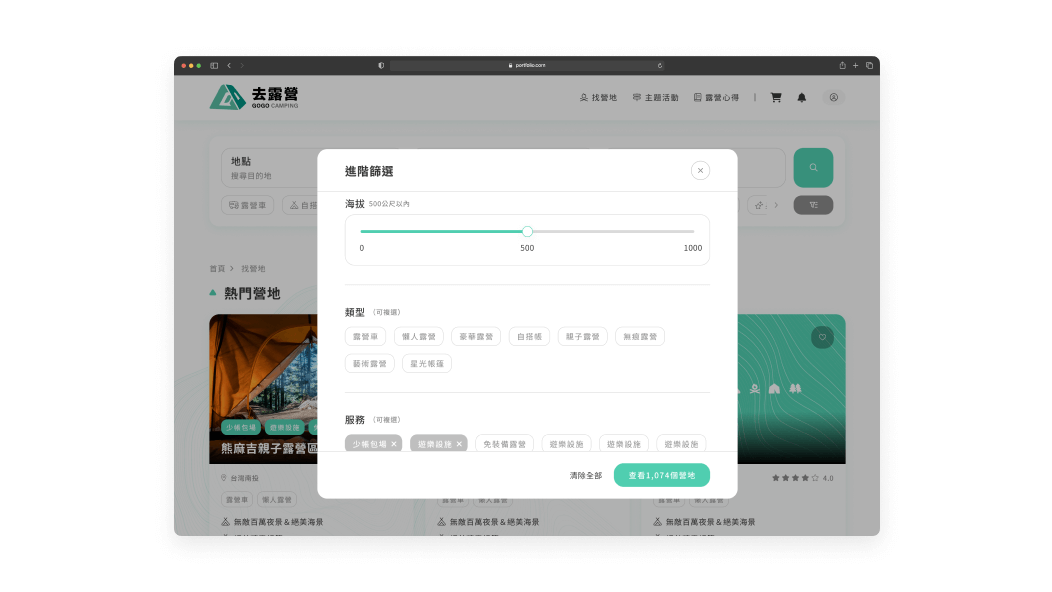The width and height of the screenshot is (1052, 592).
Task: Click the 查看1,074個營地 button
Action: [661, 475]
